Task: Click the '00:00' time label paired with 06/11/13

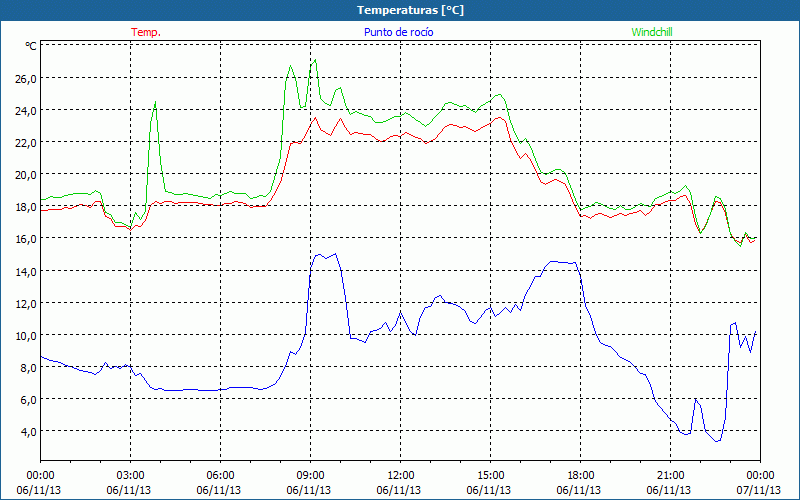Action: click(x=40, y=476)
